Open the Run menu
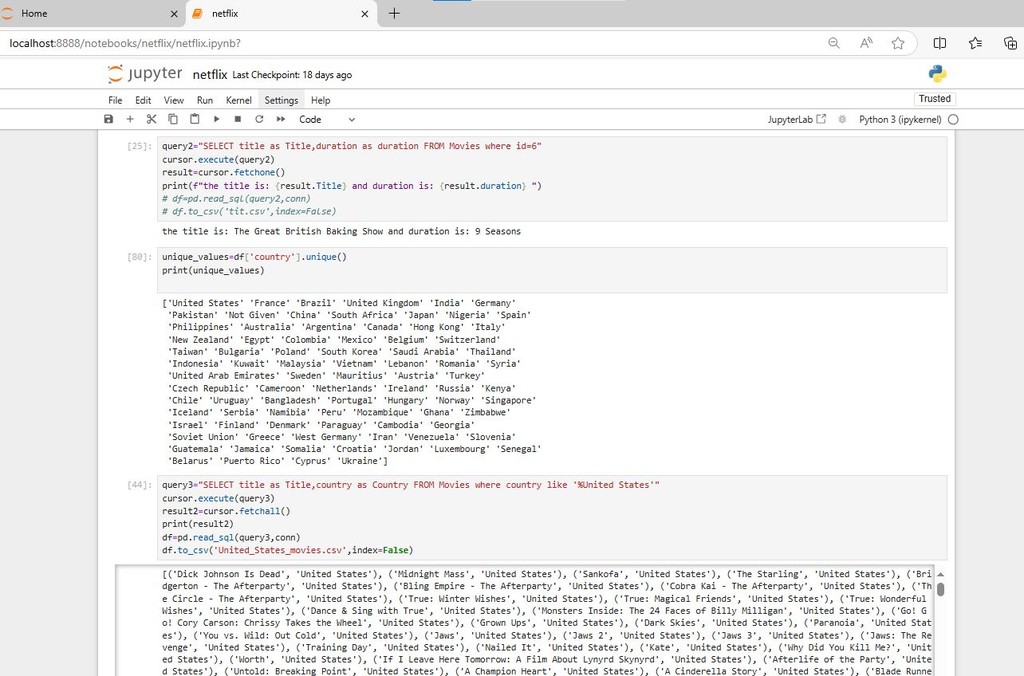 (x=205, y=100)
